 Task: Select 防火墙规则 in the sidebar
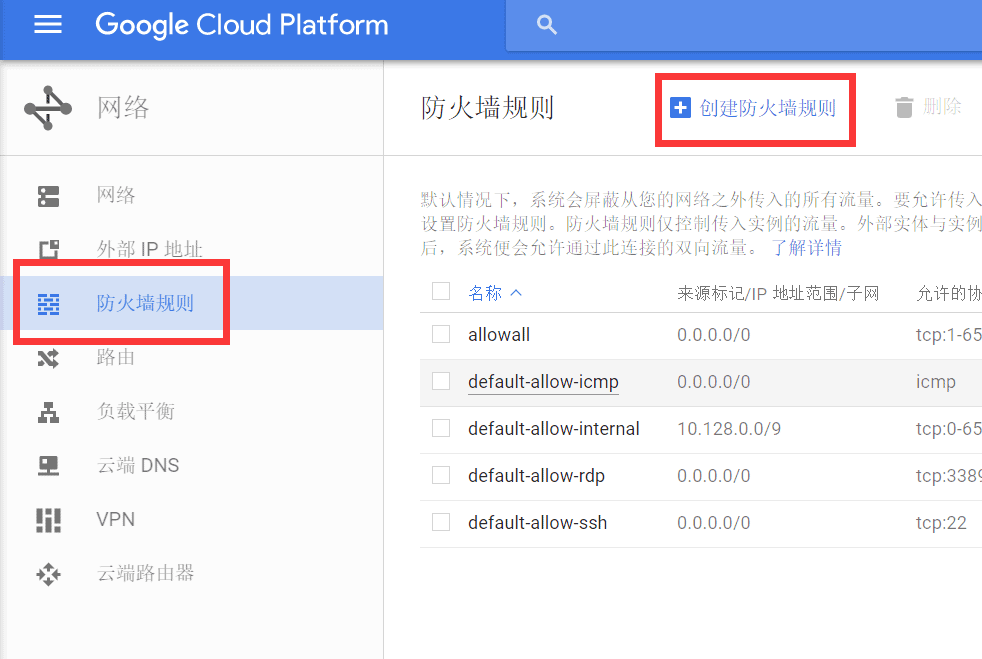tap(145, 303)
